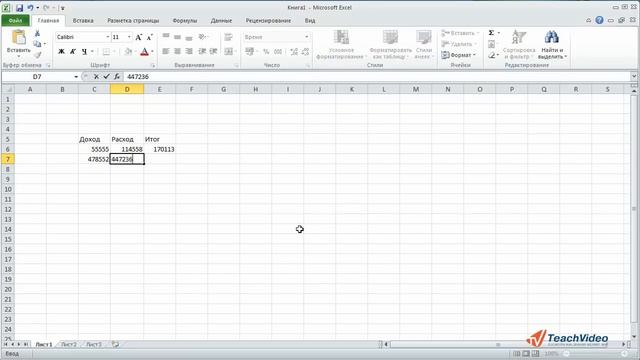Open the Файл tab
The height and width of the screenshot is (360, 640).
tap(15, 20)
